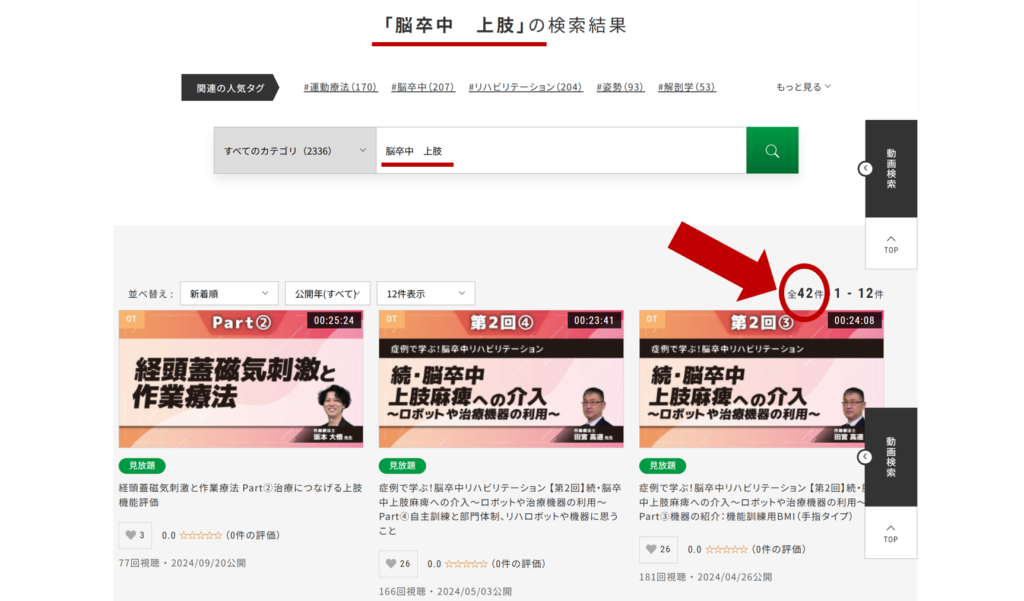Select the #リハビリテーション (204) tag
Screen dimensions: 1024x601
[x=525, y=87]
